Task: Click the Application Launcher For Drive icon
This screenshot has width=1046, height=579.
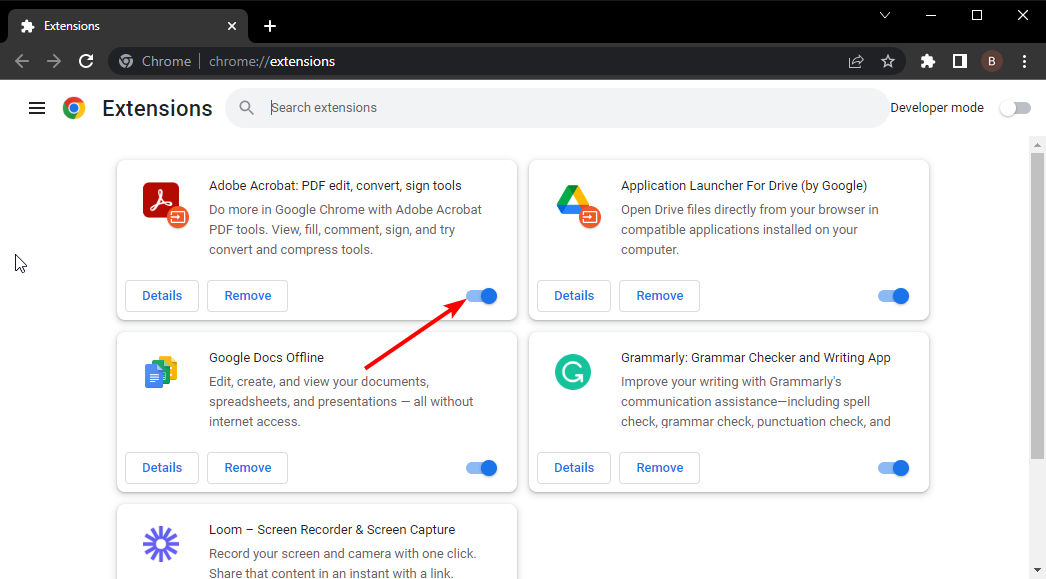Action: click(x=574, y=203)
